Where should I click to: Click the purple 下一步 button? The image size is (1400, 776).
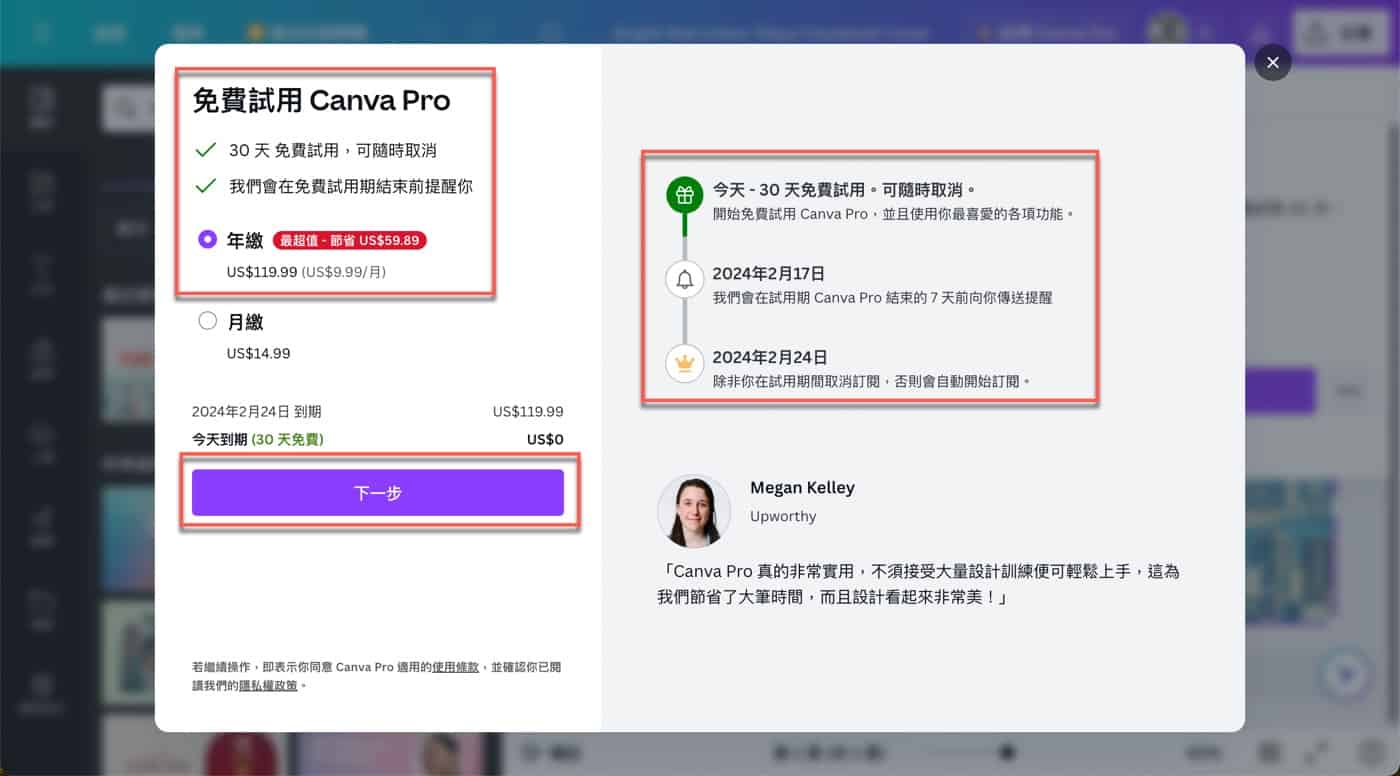tap(378, 493)
